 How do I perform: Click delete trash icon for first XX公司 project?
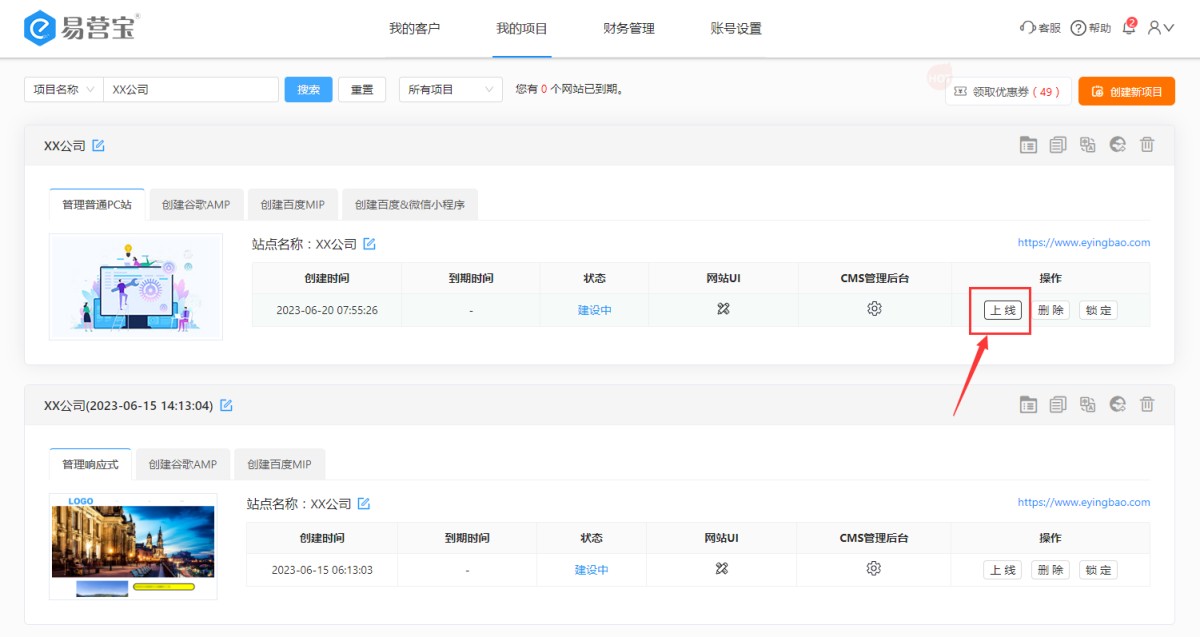tap(1147, 145)
